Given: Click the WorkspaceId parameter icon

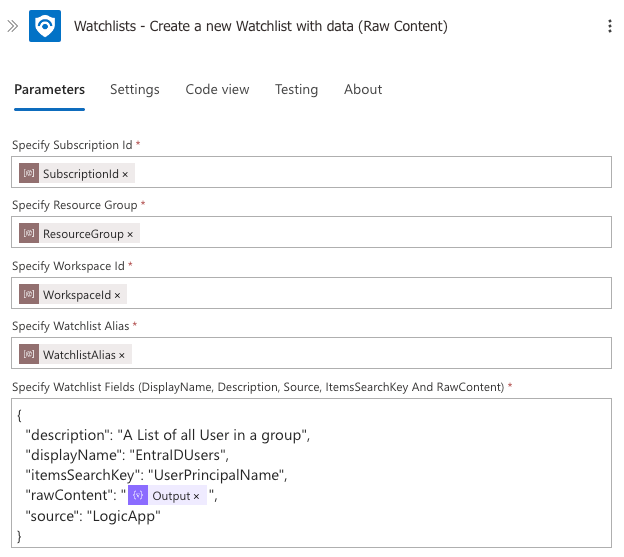Looking at the screenshot, I should coord(29,294).
